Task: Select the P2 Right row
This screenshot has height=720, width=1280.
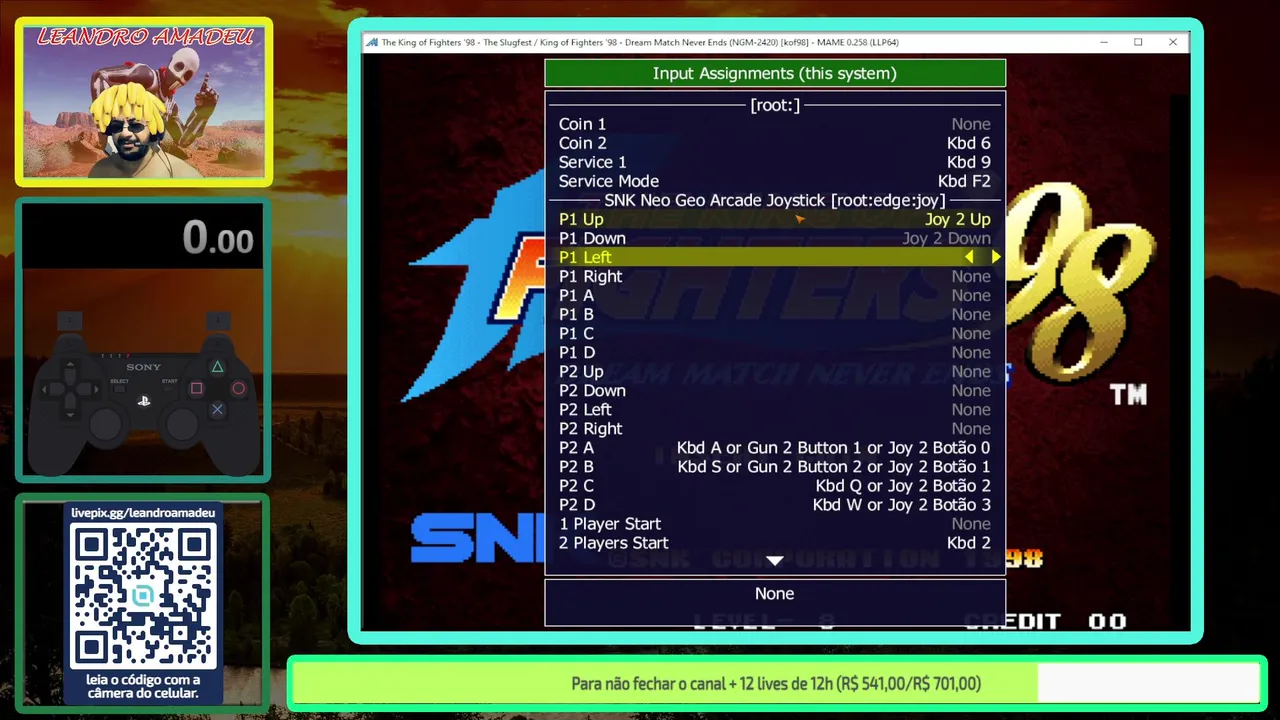Action: [775, 428]
